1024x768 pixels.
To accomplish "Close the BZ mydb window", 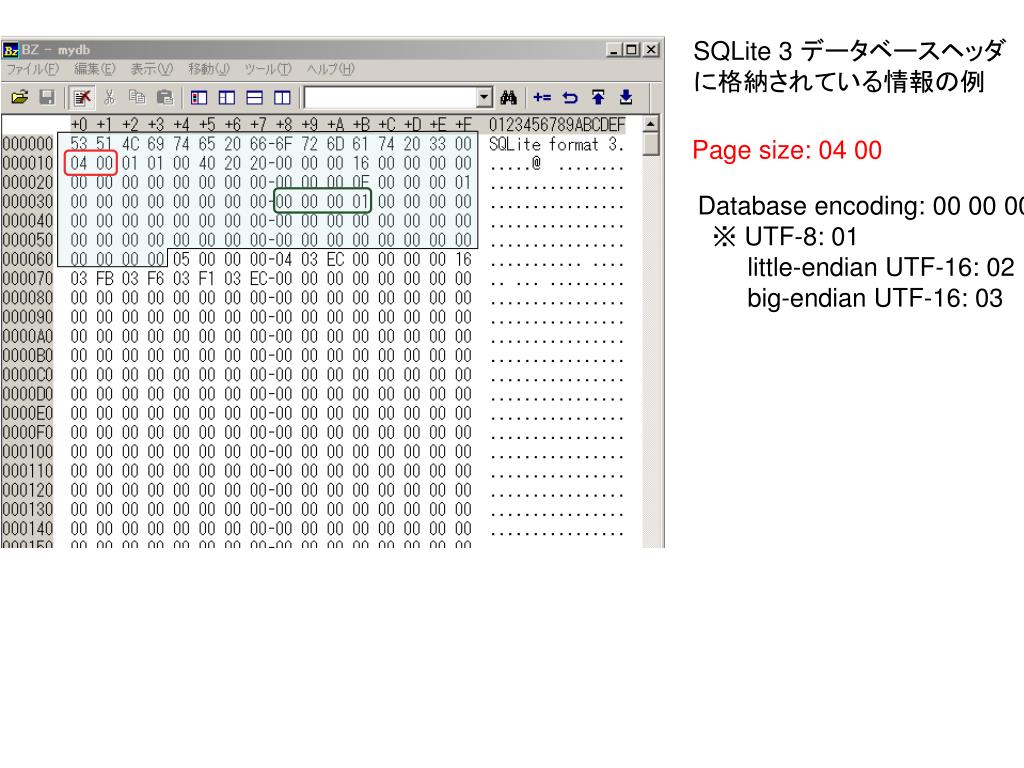I will tap(651, 50).
